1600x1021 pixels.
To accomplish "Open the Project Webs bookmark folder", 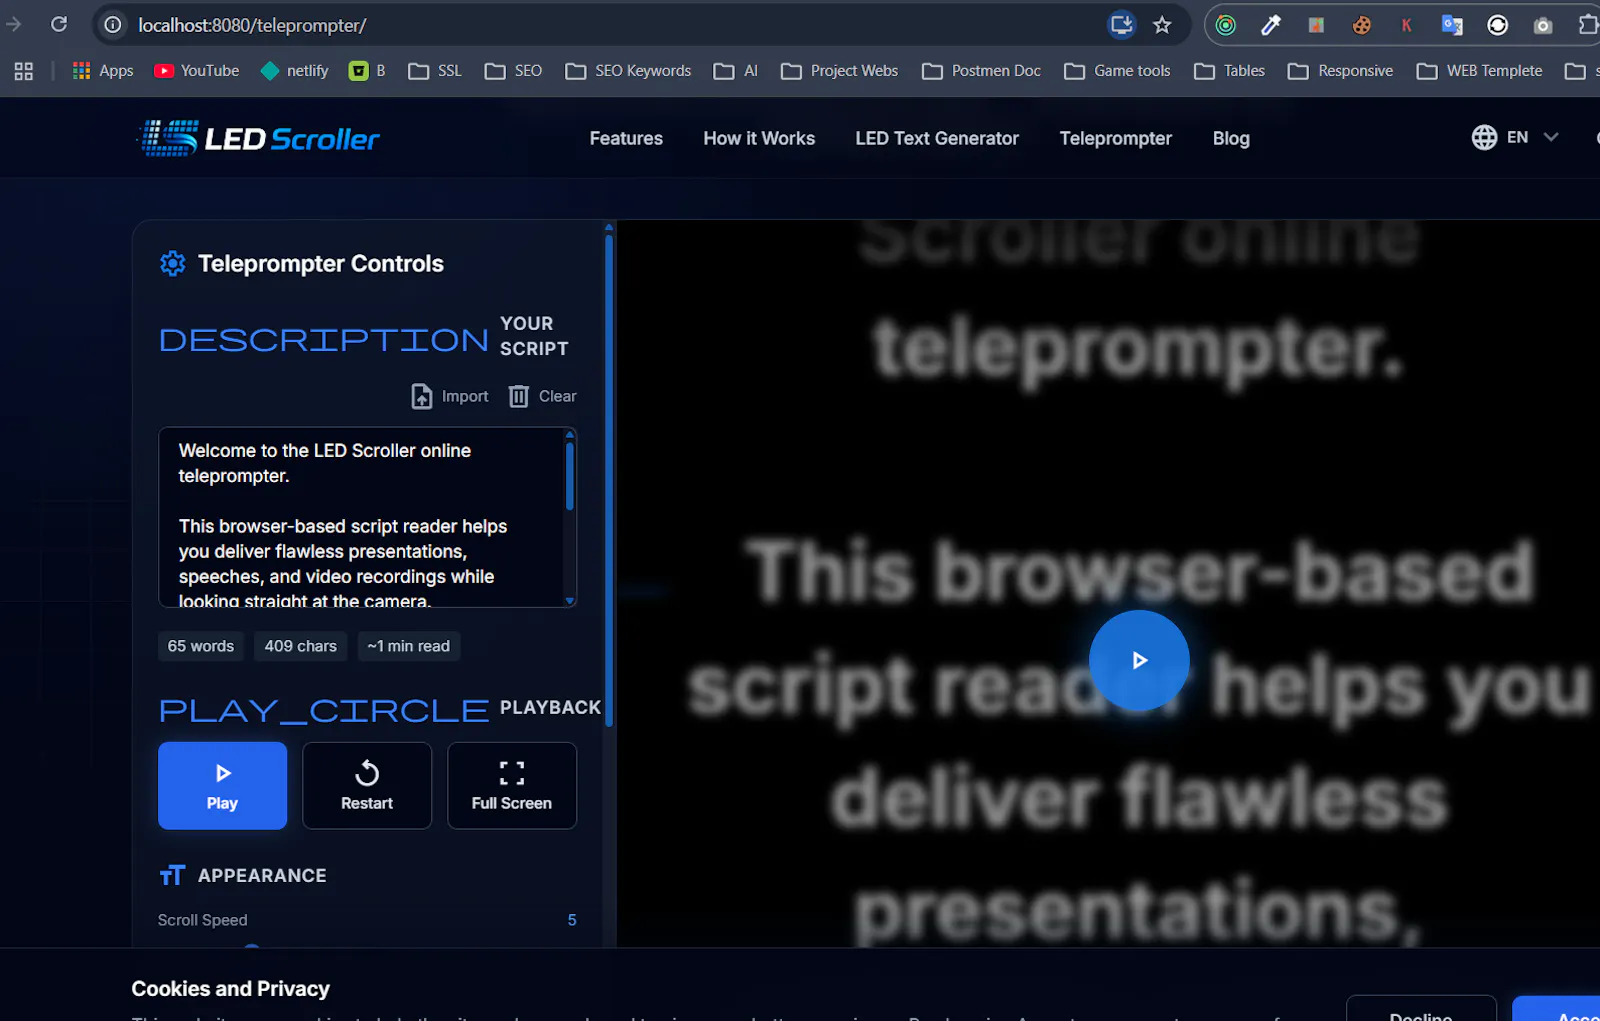I will click(840, 71).
